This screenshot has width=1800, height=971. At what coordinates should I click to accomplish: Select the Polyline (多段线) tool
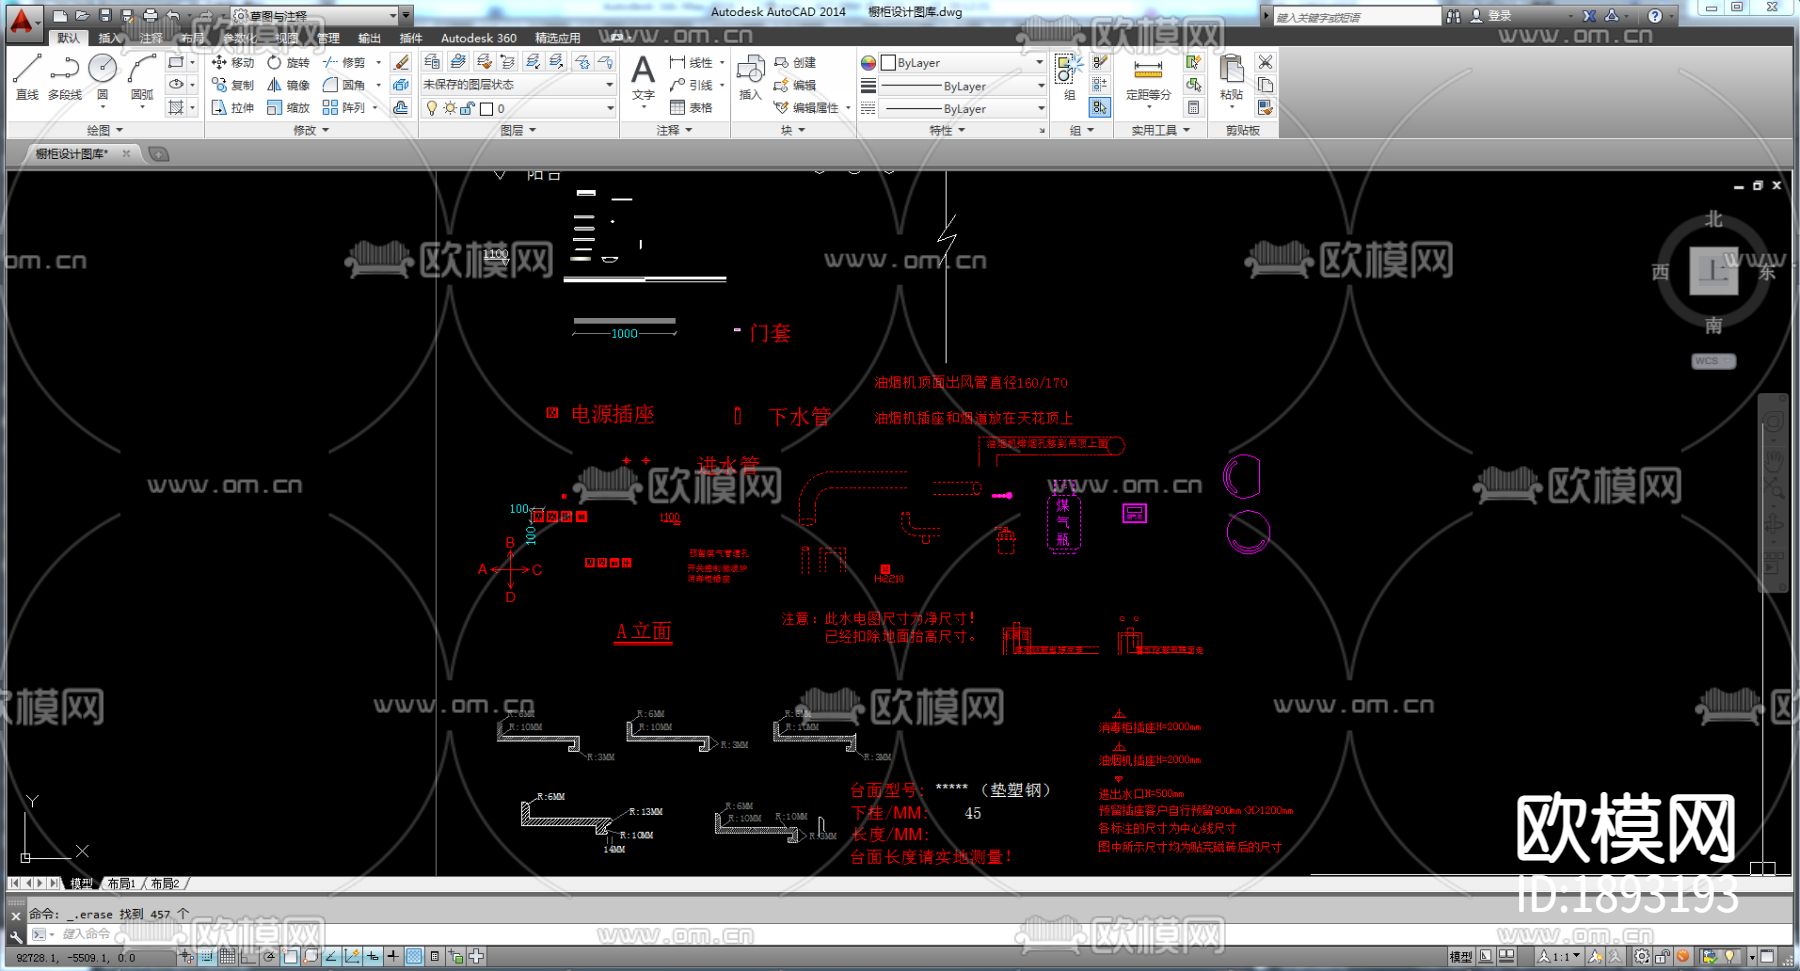[65, 76]
